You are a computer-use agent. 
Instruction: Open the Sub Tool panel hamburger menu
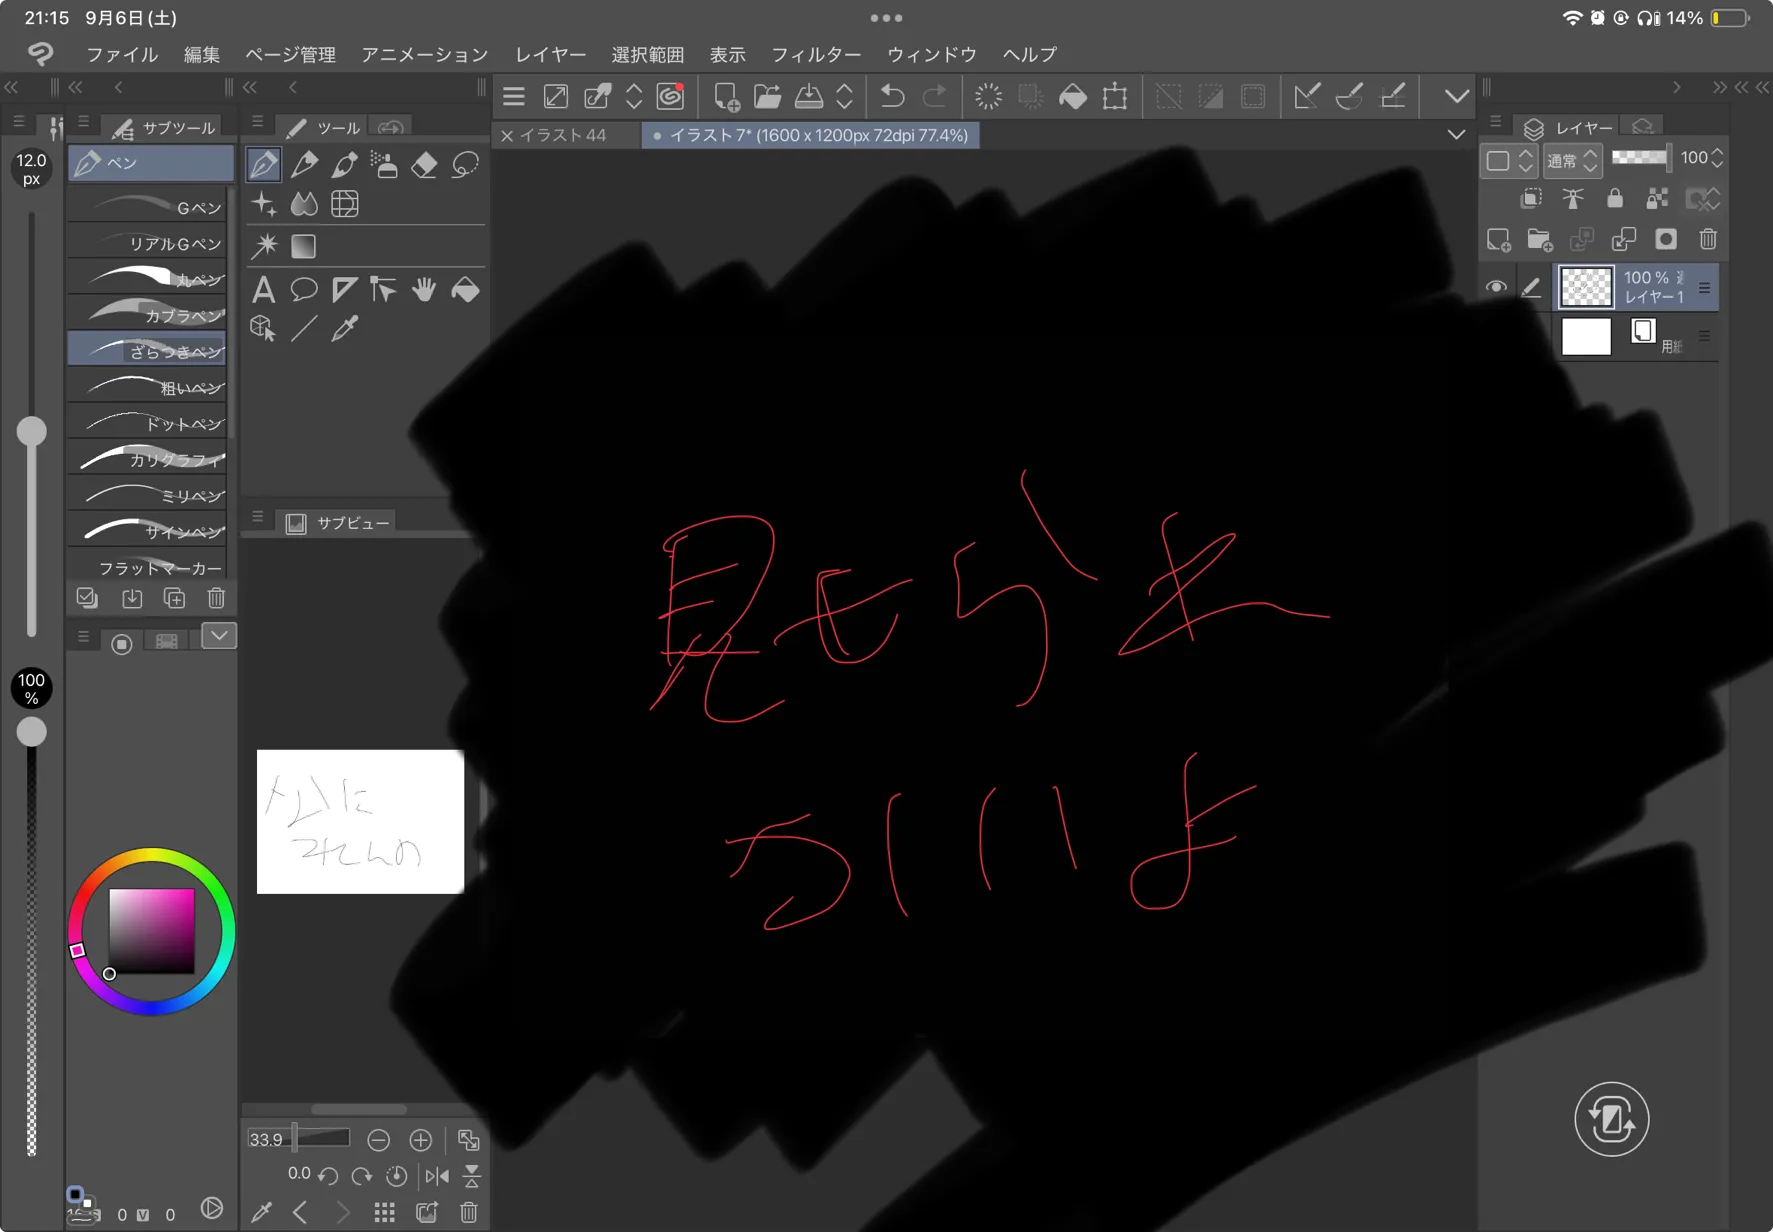tap(84, 122)
